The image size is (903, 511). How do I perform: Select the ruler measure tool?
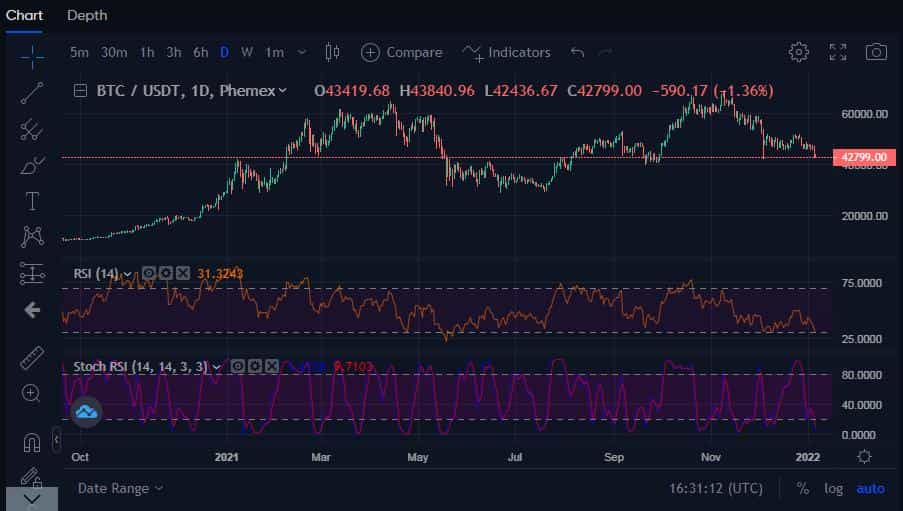coord(32,358)
